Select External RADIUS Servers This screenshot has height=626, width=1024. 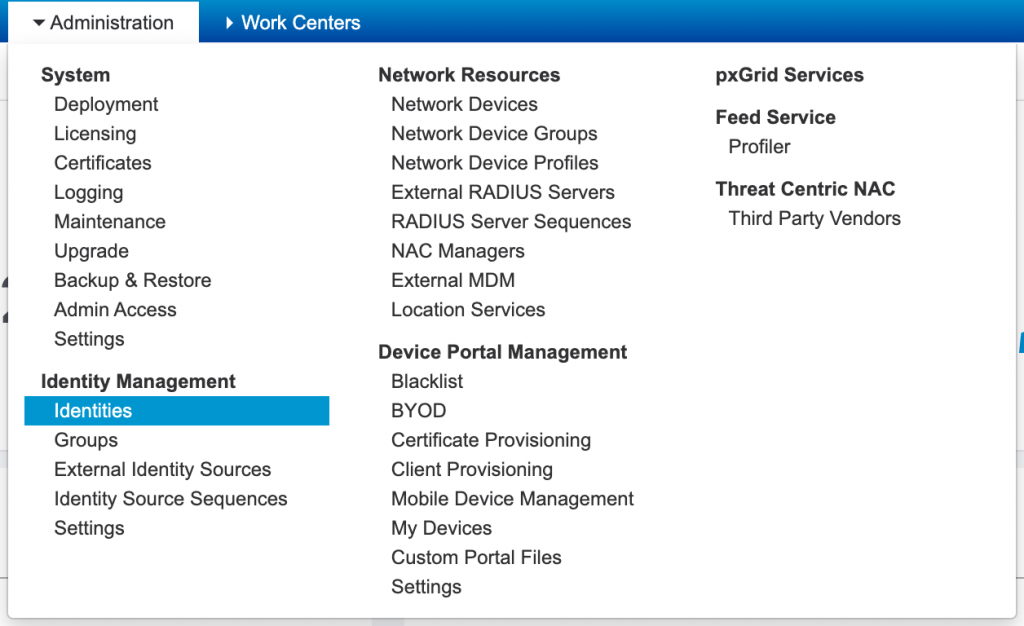click(503, 192)
